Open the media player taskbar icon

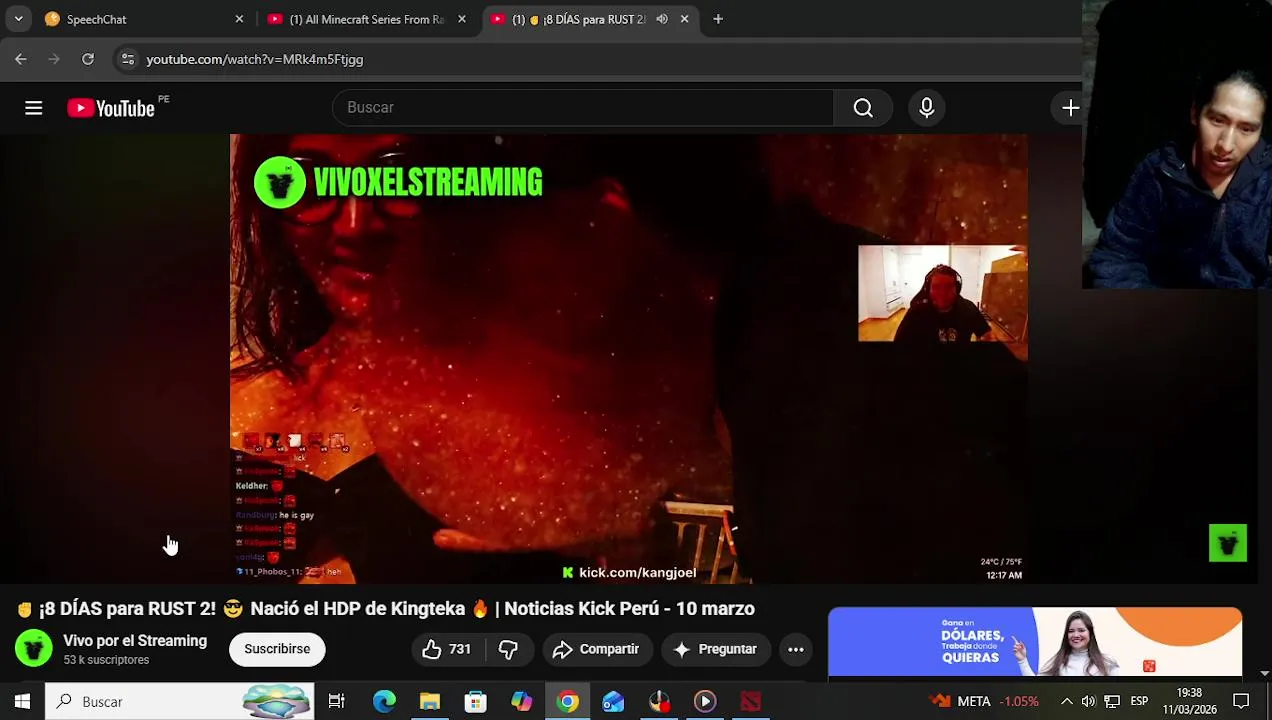pyautogui.click(x=705, y=701)
